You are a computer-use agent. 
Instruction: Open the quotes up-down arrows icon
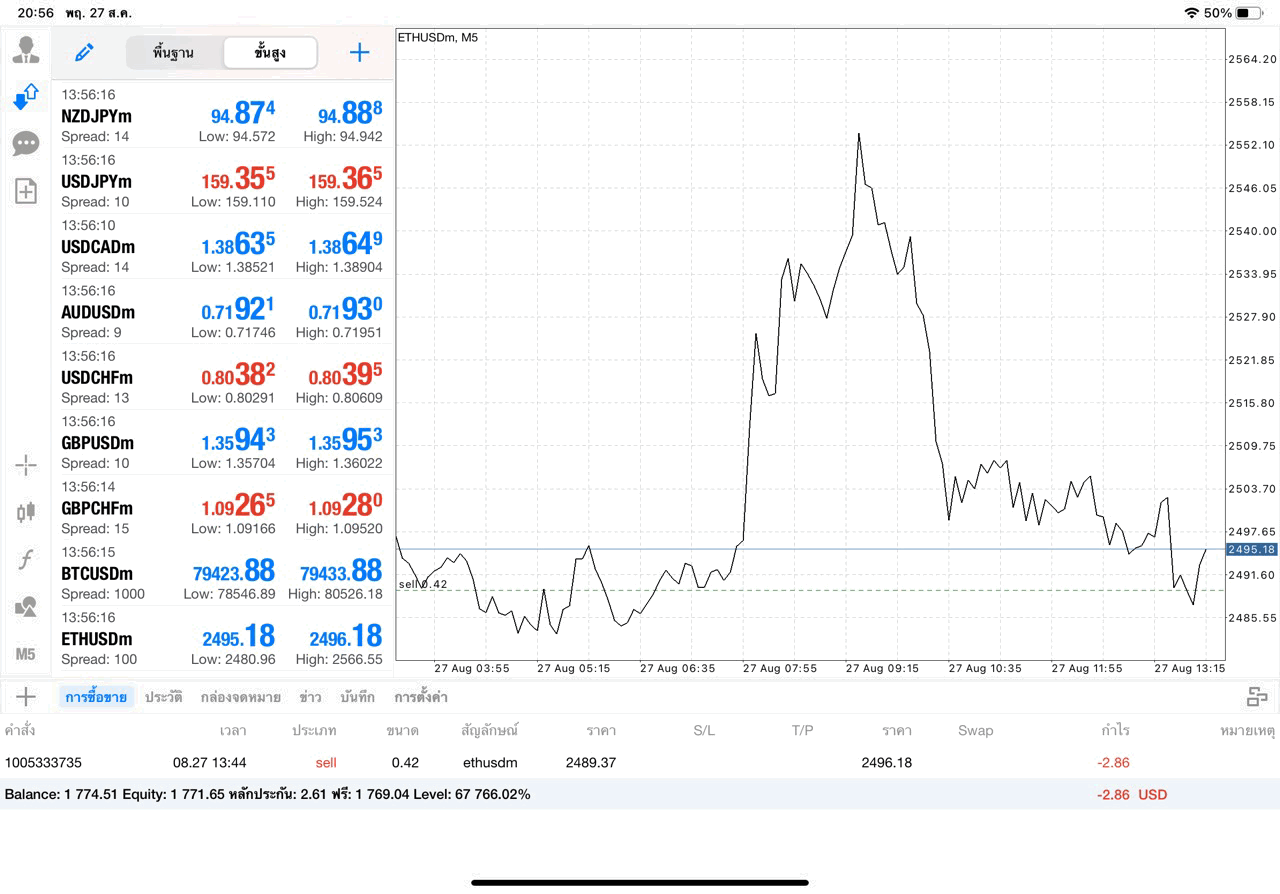26,97
